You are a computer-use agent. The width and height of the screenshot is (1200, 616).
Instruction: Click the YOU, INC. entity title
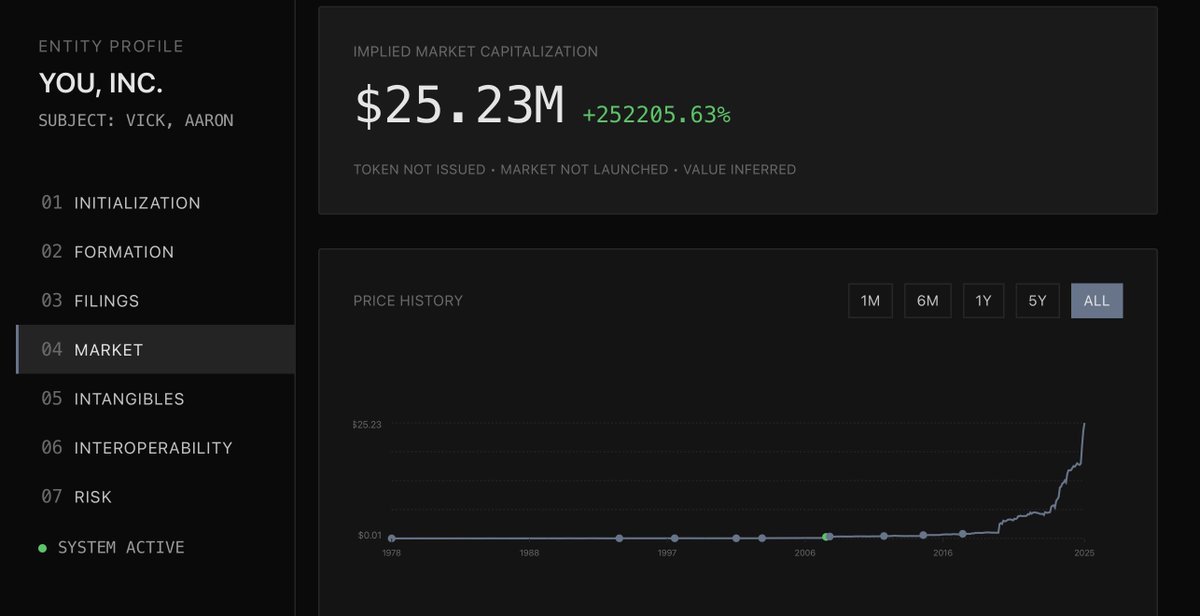tap(100, 84)
